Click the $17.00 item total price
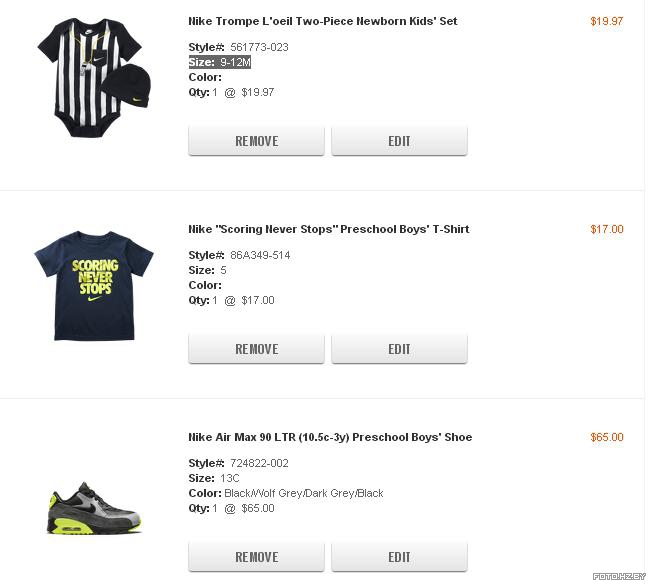The height and width of the screenshot is (584, 650). coord(606,229)
